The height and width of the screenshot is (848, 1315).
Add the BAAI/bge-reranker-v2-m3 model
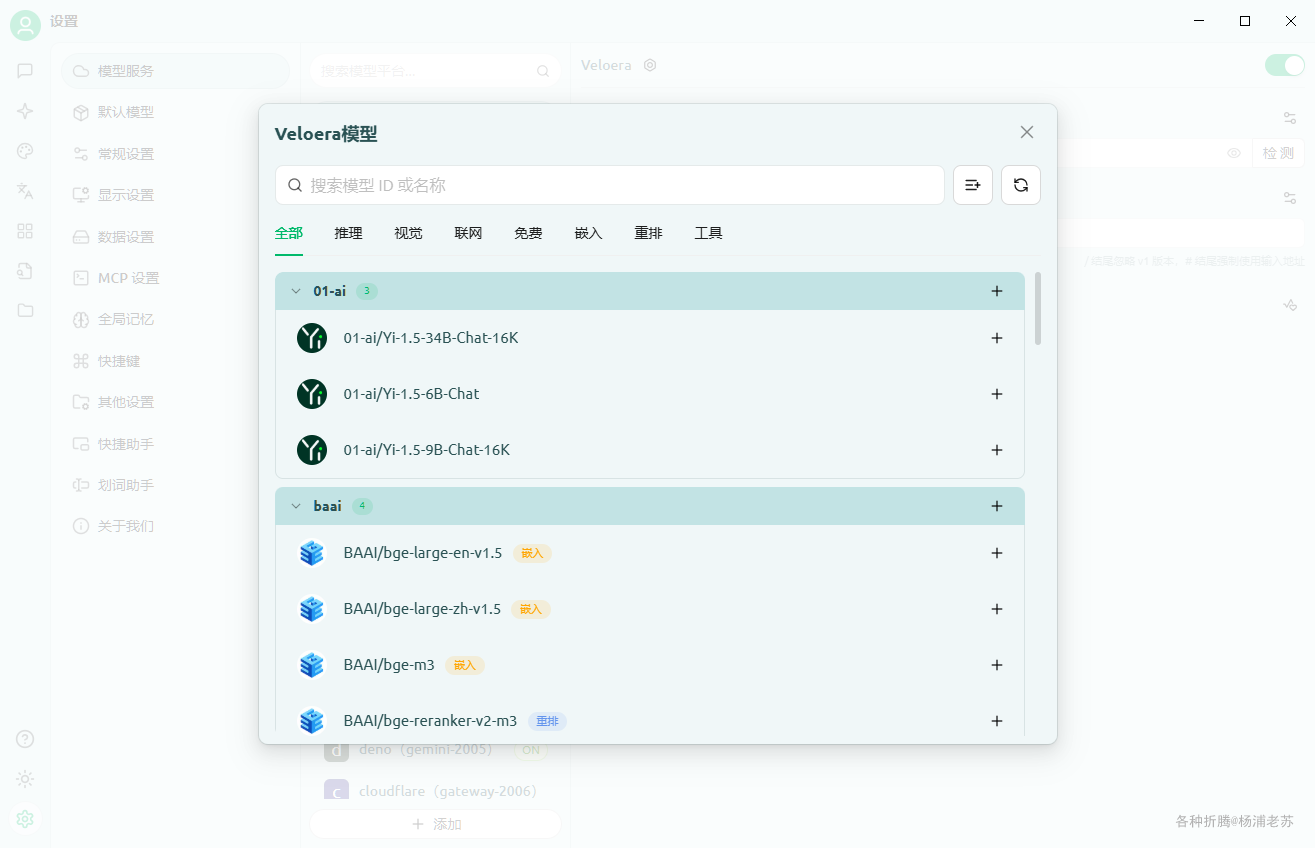pos(996,721)
